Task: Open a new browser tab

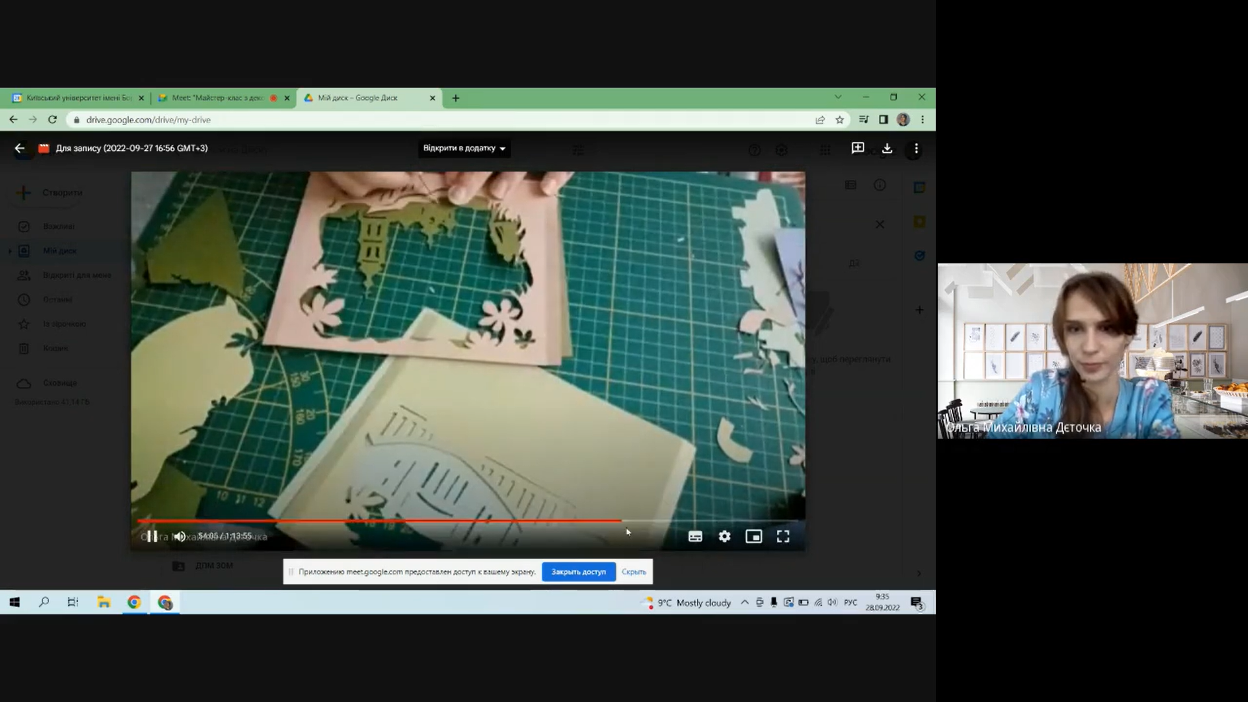Action: tap(456, 98)
